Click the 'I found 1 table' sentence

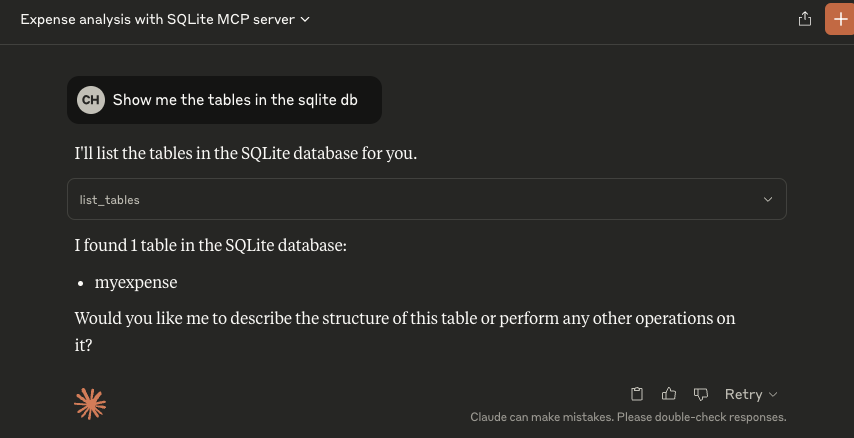(210, 245)
